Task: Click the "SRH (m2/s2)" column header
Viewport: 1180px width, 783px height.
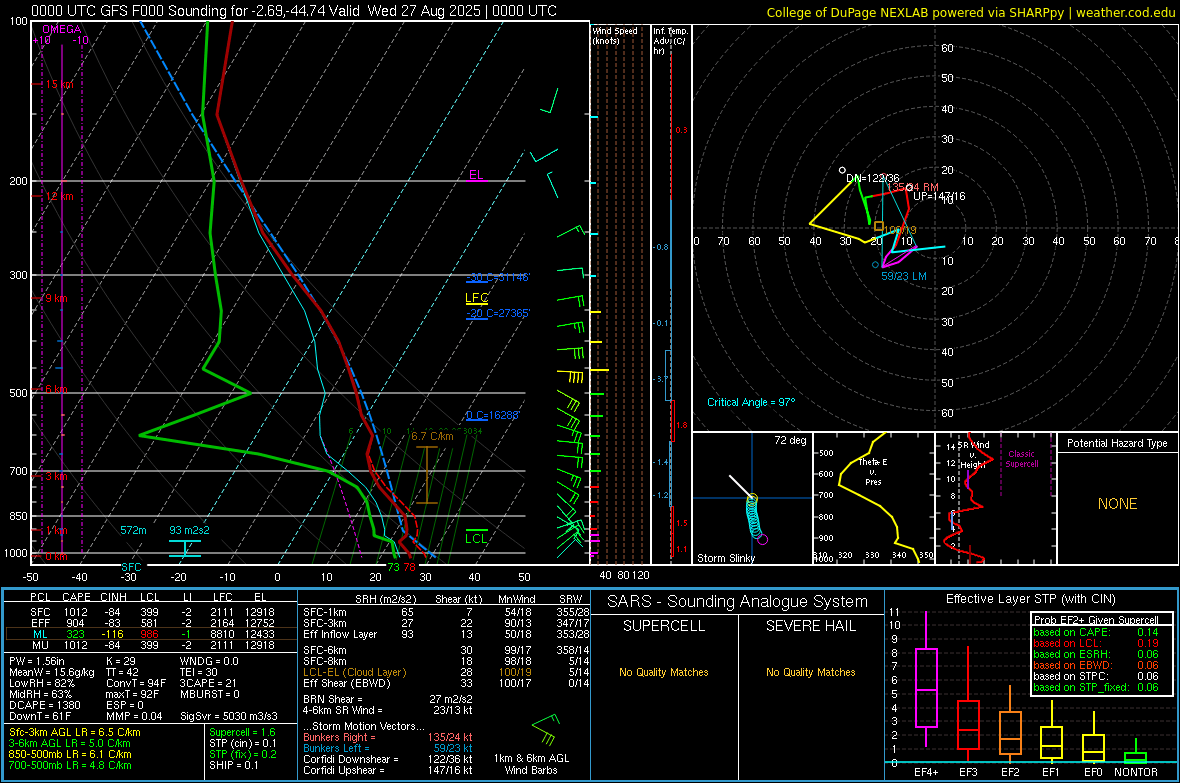Action: [387, 599]
